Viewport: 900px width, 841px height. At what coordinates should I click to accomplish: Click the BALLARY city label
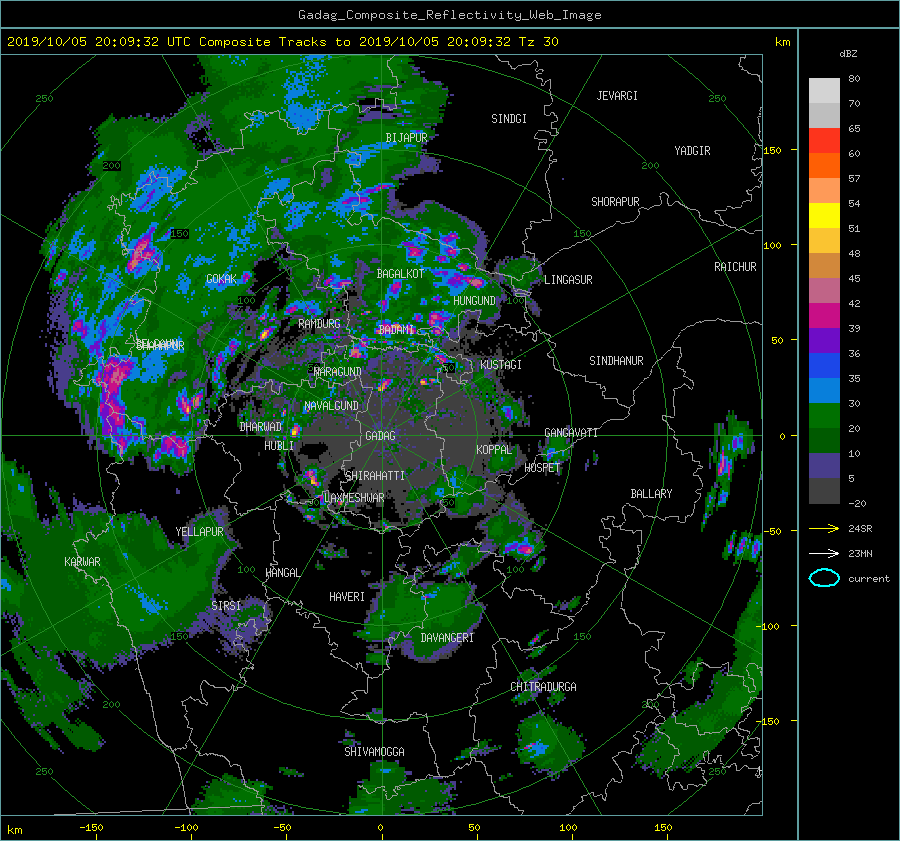(x=651, y=494)
